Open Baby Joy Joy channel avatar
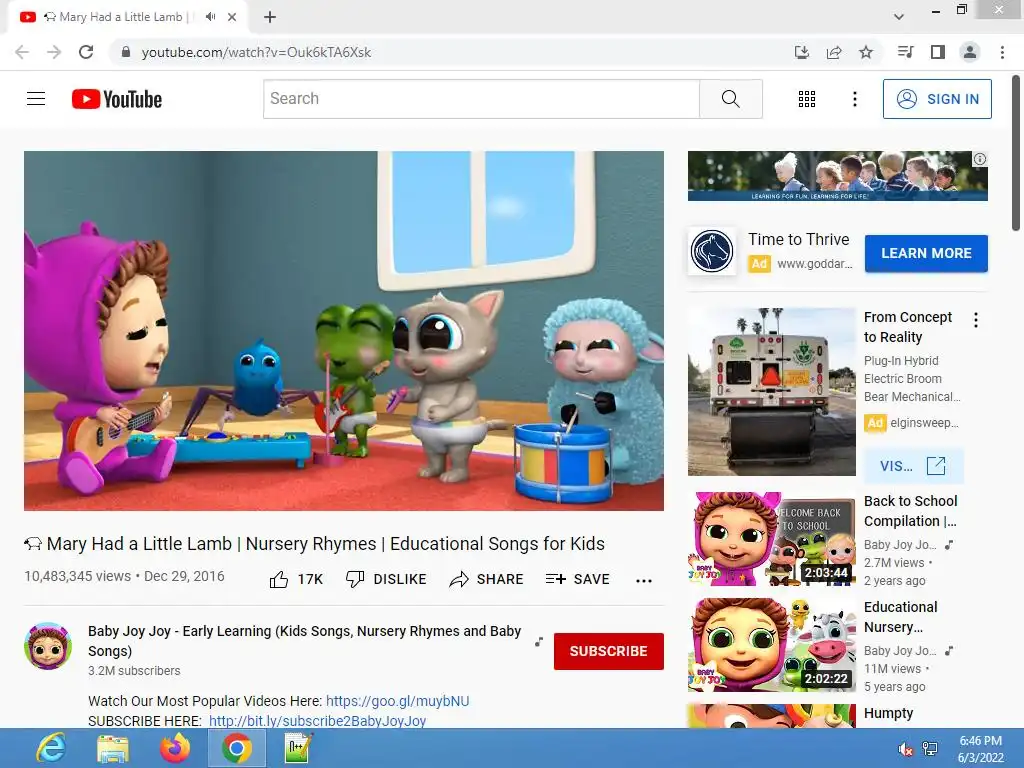 [48, 647]
